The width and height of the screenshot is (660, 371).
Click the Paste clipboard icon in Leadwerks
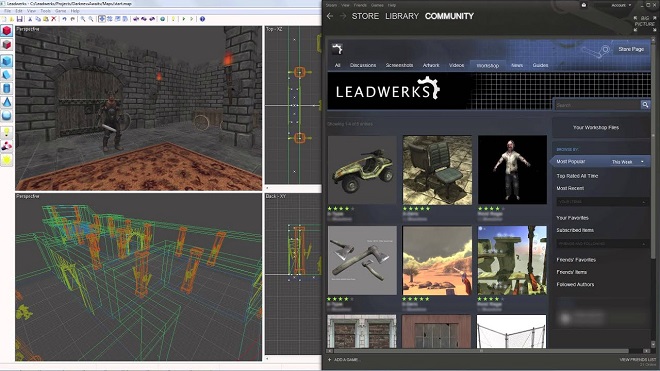(46, 19)
